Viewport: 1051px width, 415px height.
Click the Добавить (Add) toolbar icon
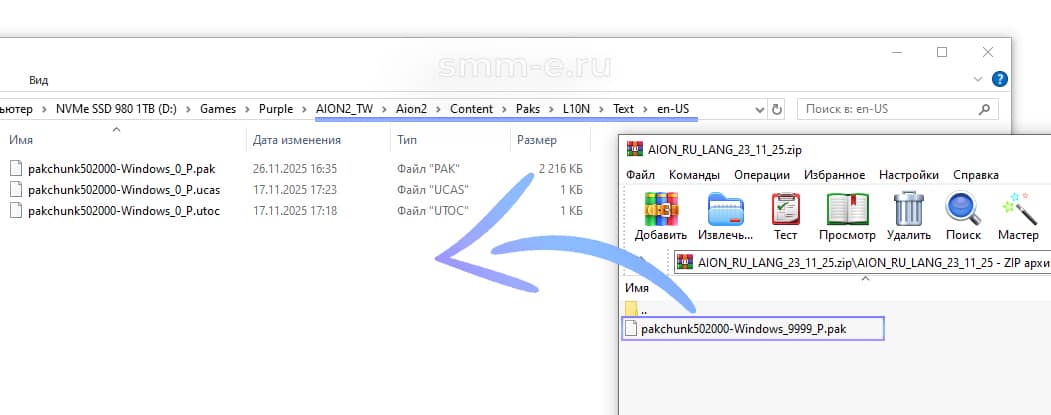tap(660, 212)
